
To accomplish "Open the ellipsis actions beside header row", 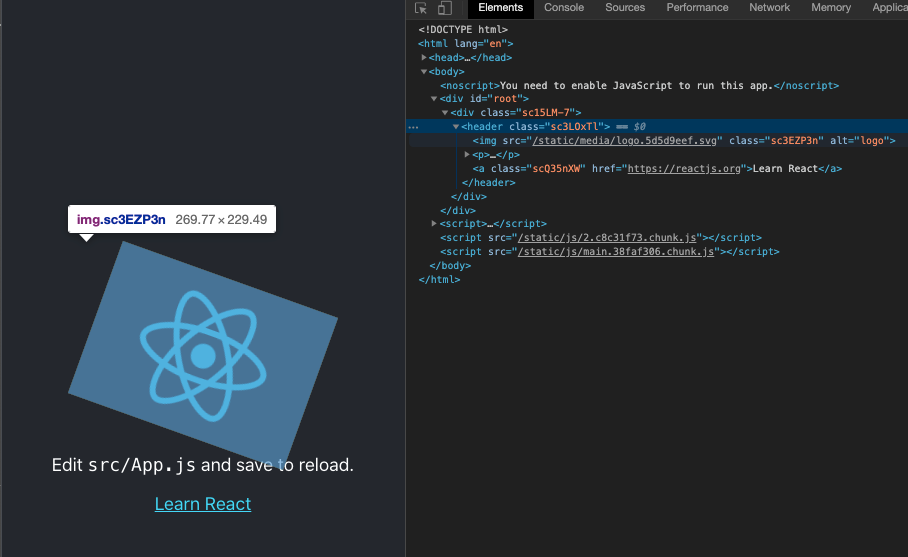I will 413,127.
